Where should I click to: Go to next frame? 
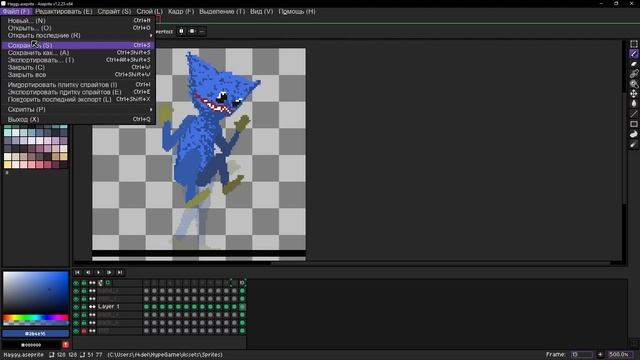pyautogui.click(x=109, y=272)
